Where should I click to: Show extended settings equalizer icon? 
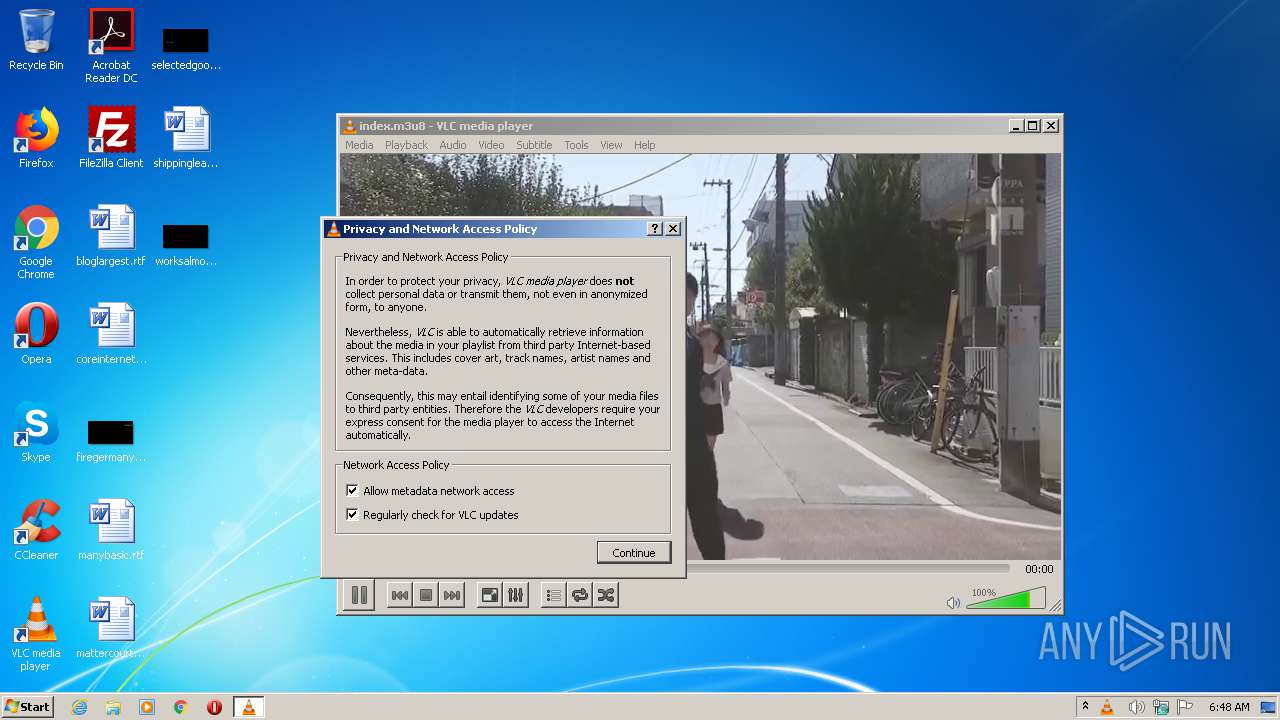515,595
